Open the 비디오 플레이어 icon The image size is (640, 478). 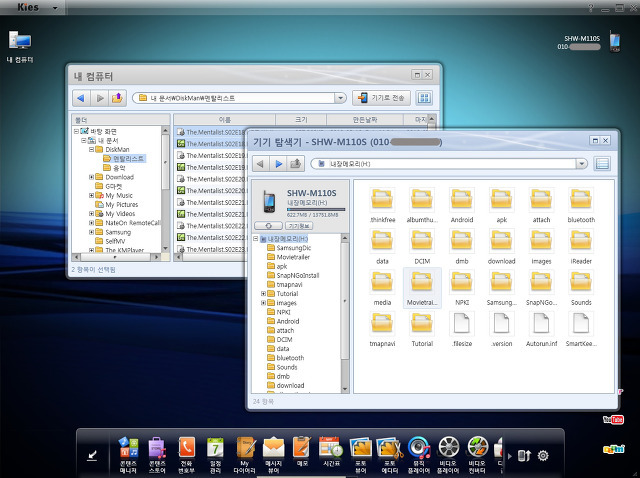tap(448, 454)
